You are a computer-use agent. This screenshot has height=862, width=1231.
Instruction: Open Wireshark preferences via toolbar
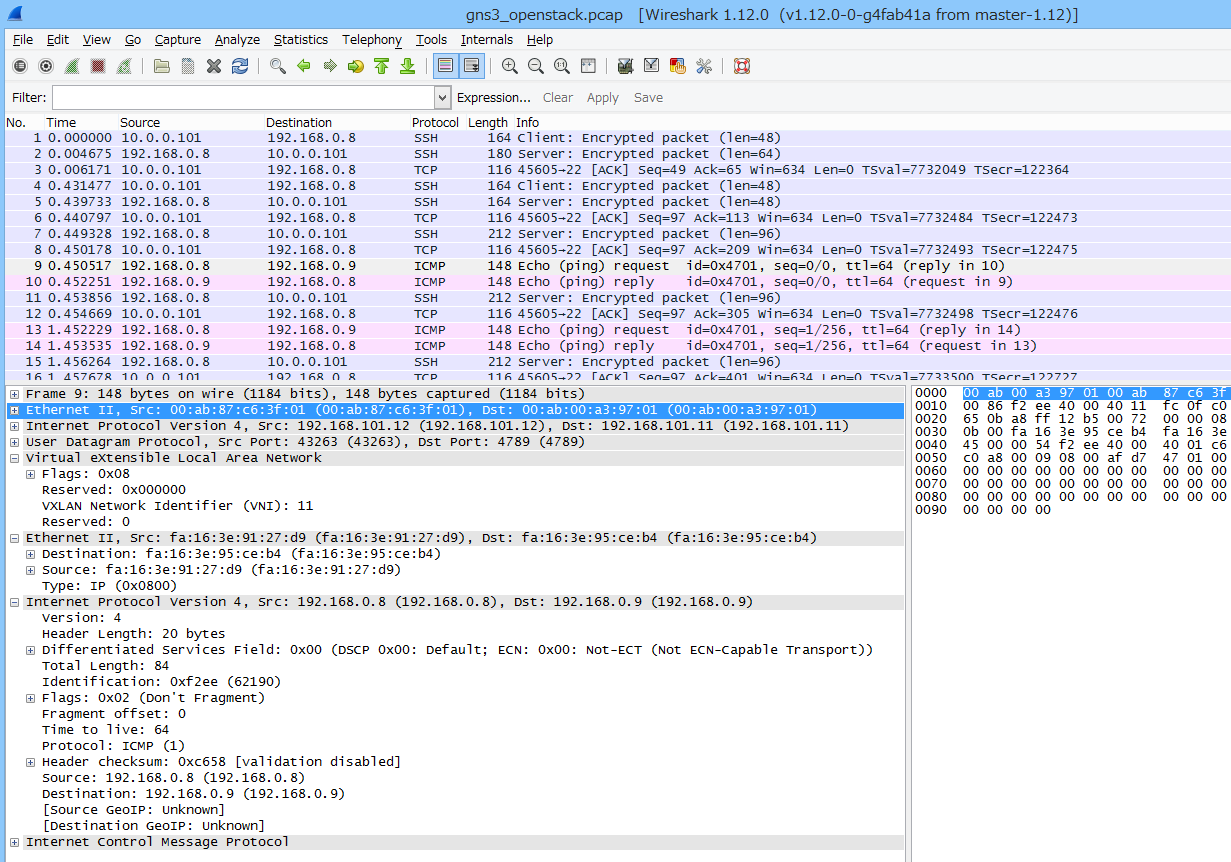(x=703, y=65)
